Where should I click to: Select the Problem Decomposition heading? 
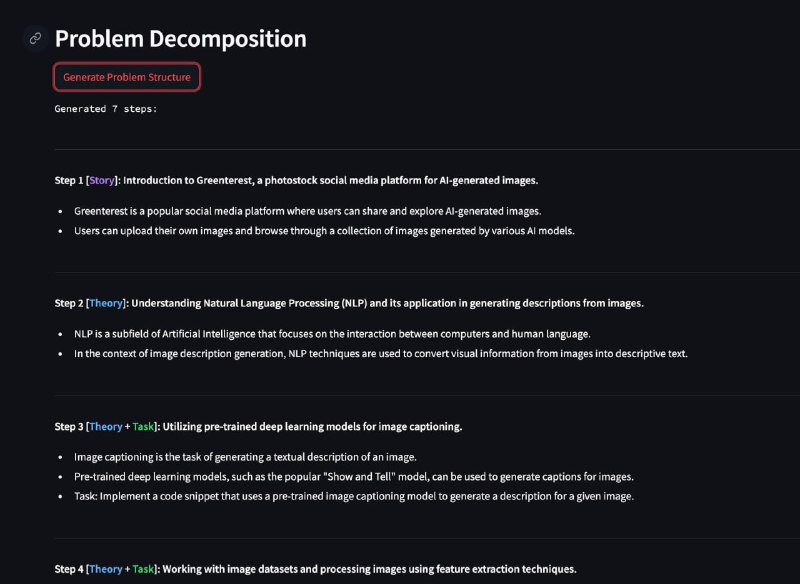click(181, 39)
